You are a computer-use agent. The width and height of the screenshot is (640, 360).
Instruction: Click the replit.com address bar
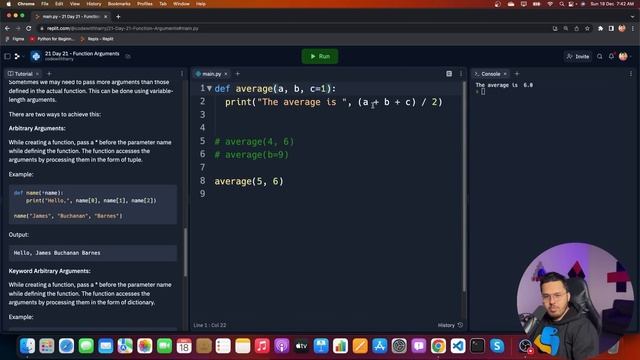coord(294,29)
